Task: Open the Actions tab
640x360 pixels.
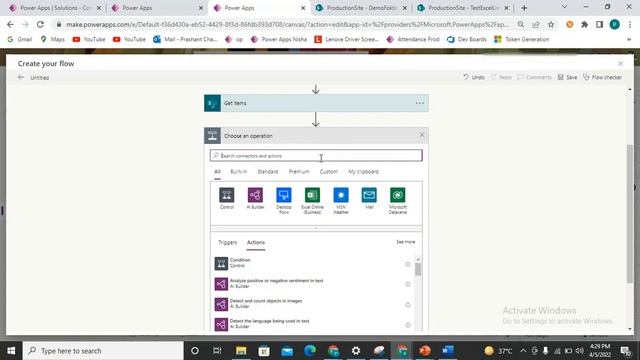Action: [x=256, y=242]
